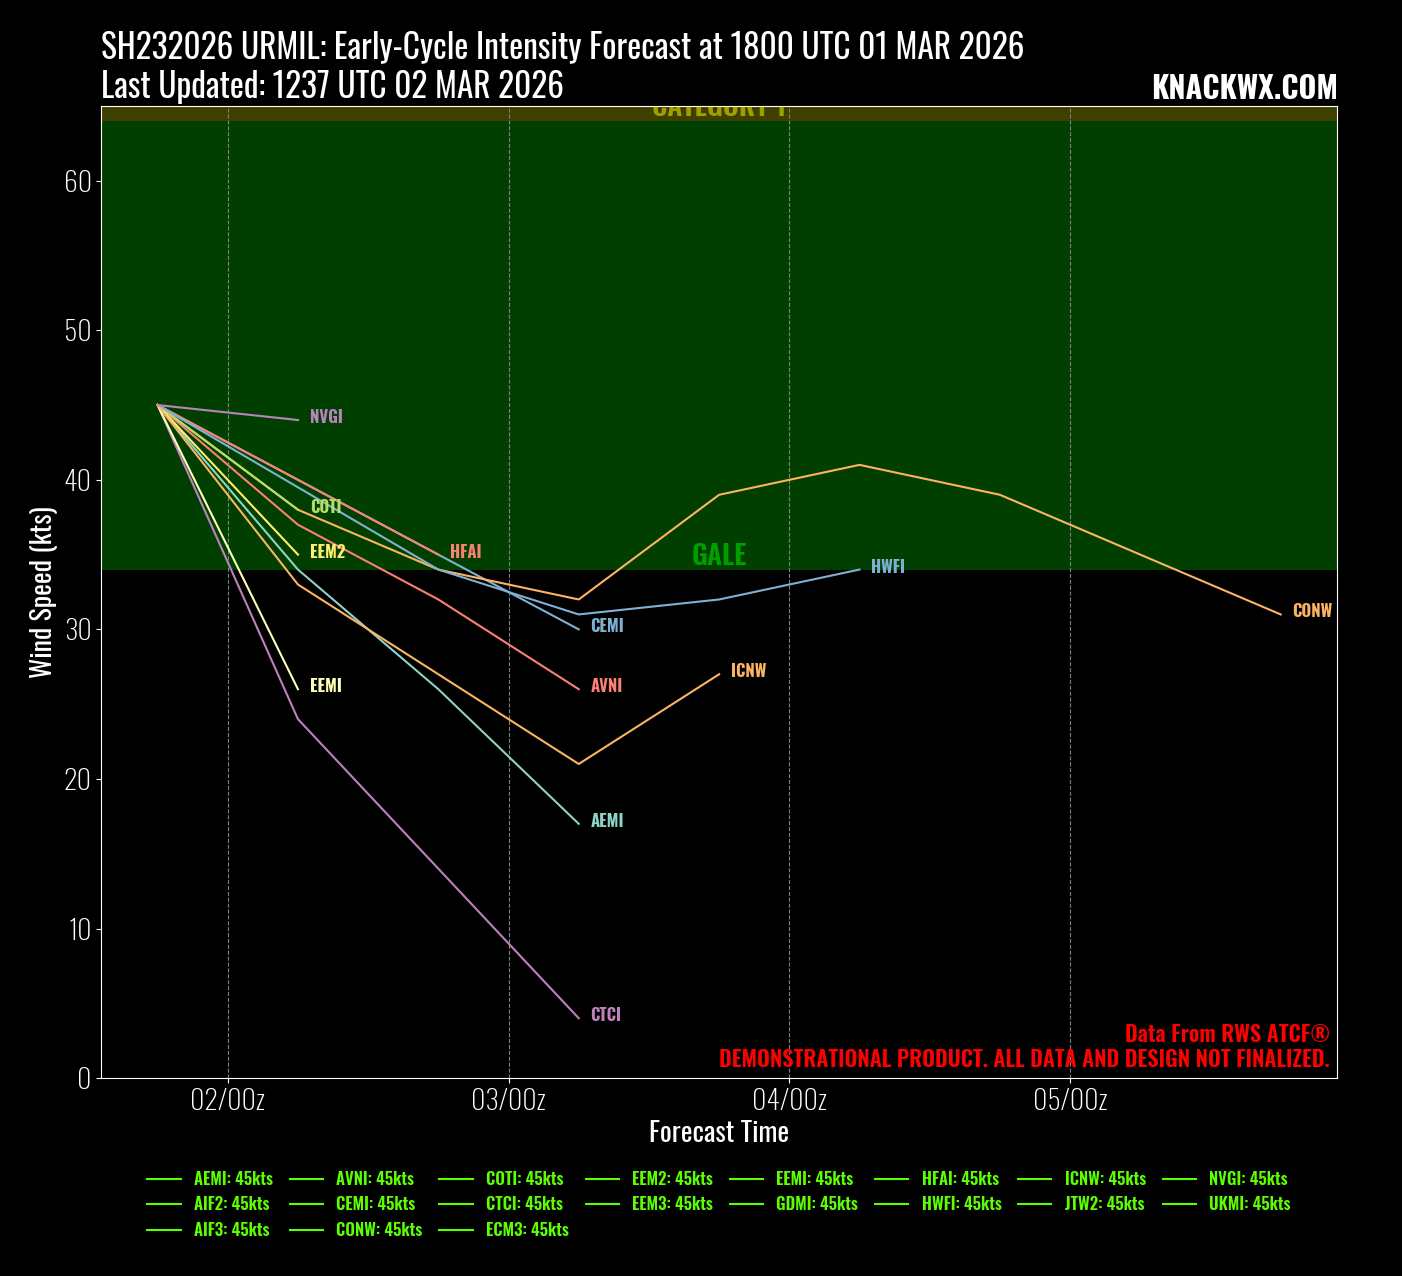Select the HFAI label on the chart
The image size is (1402, 1276).
pos(465,552)
